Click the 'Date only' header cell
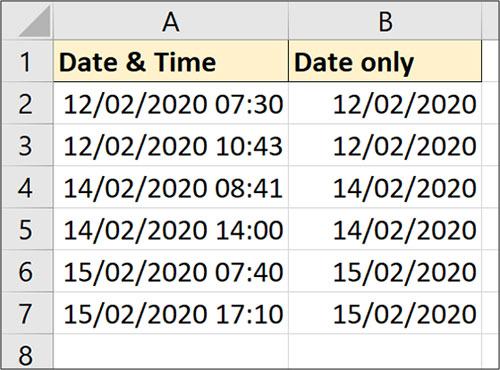Screen dimensions: 500x370 click(385, 61)
